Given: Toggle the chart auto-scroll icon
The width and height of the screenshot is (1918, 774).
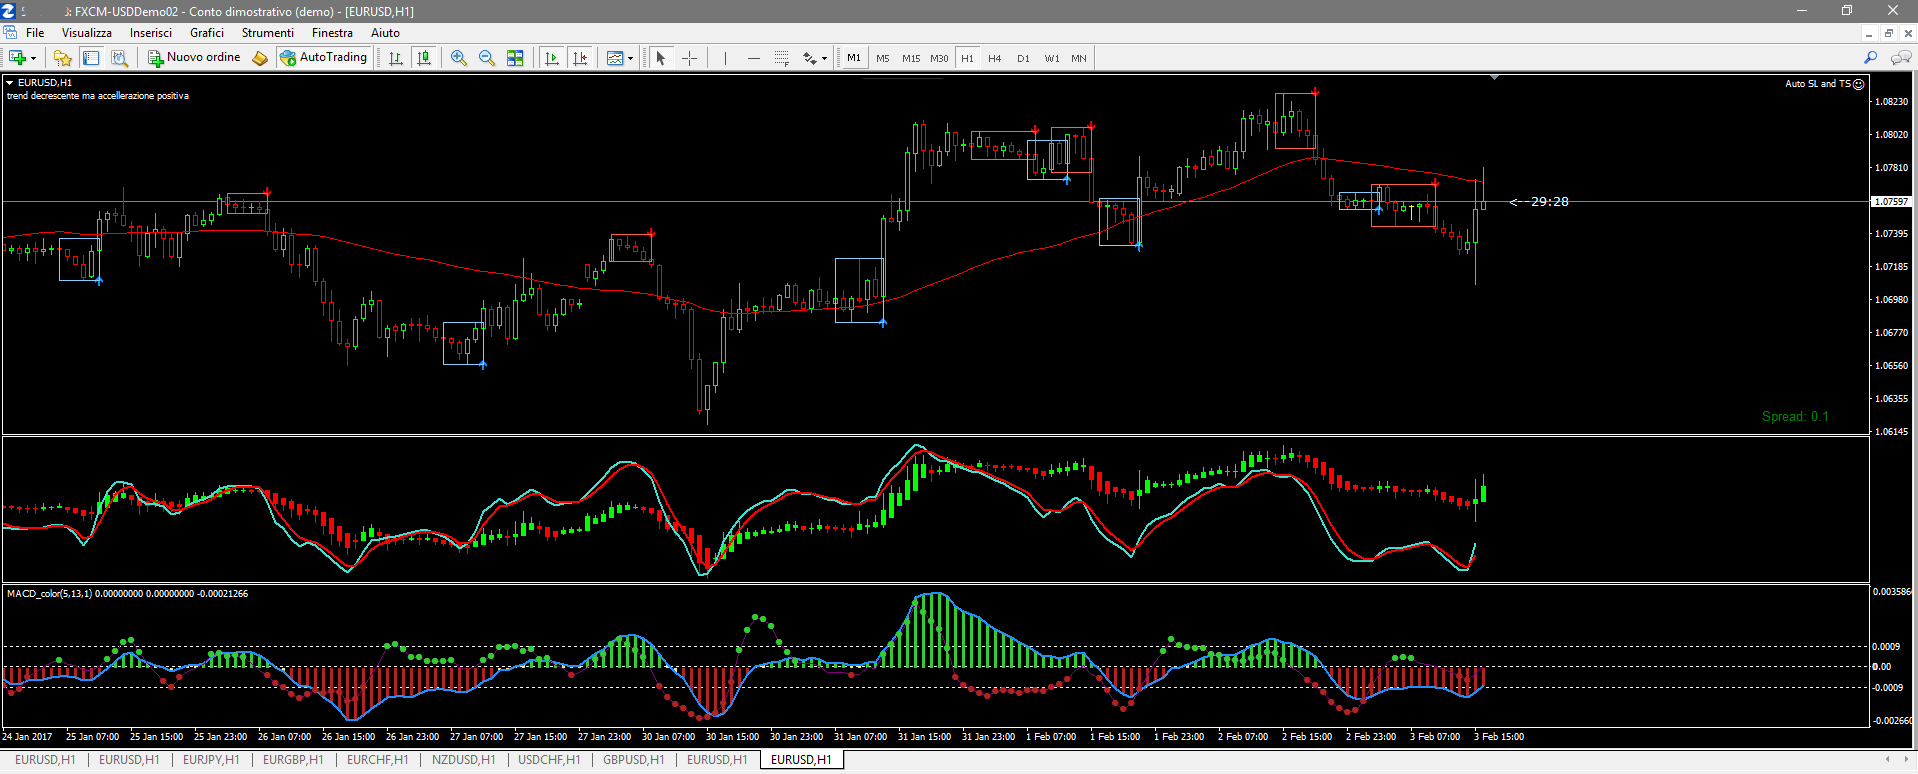Looking at the screenshot, I should click(552, 58).
